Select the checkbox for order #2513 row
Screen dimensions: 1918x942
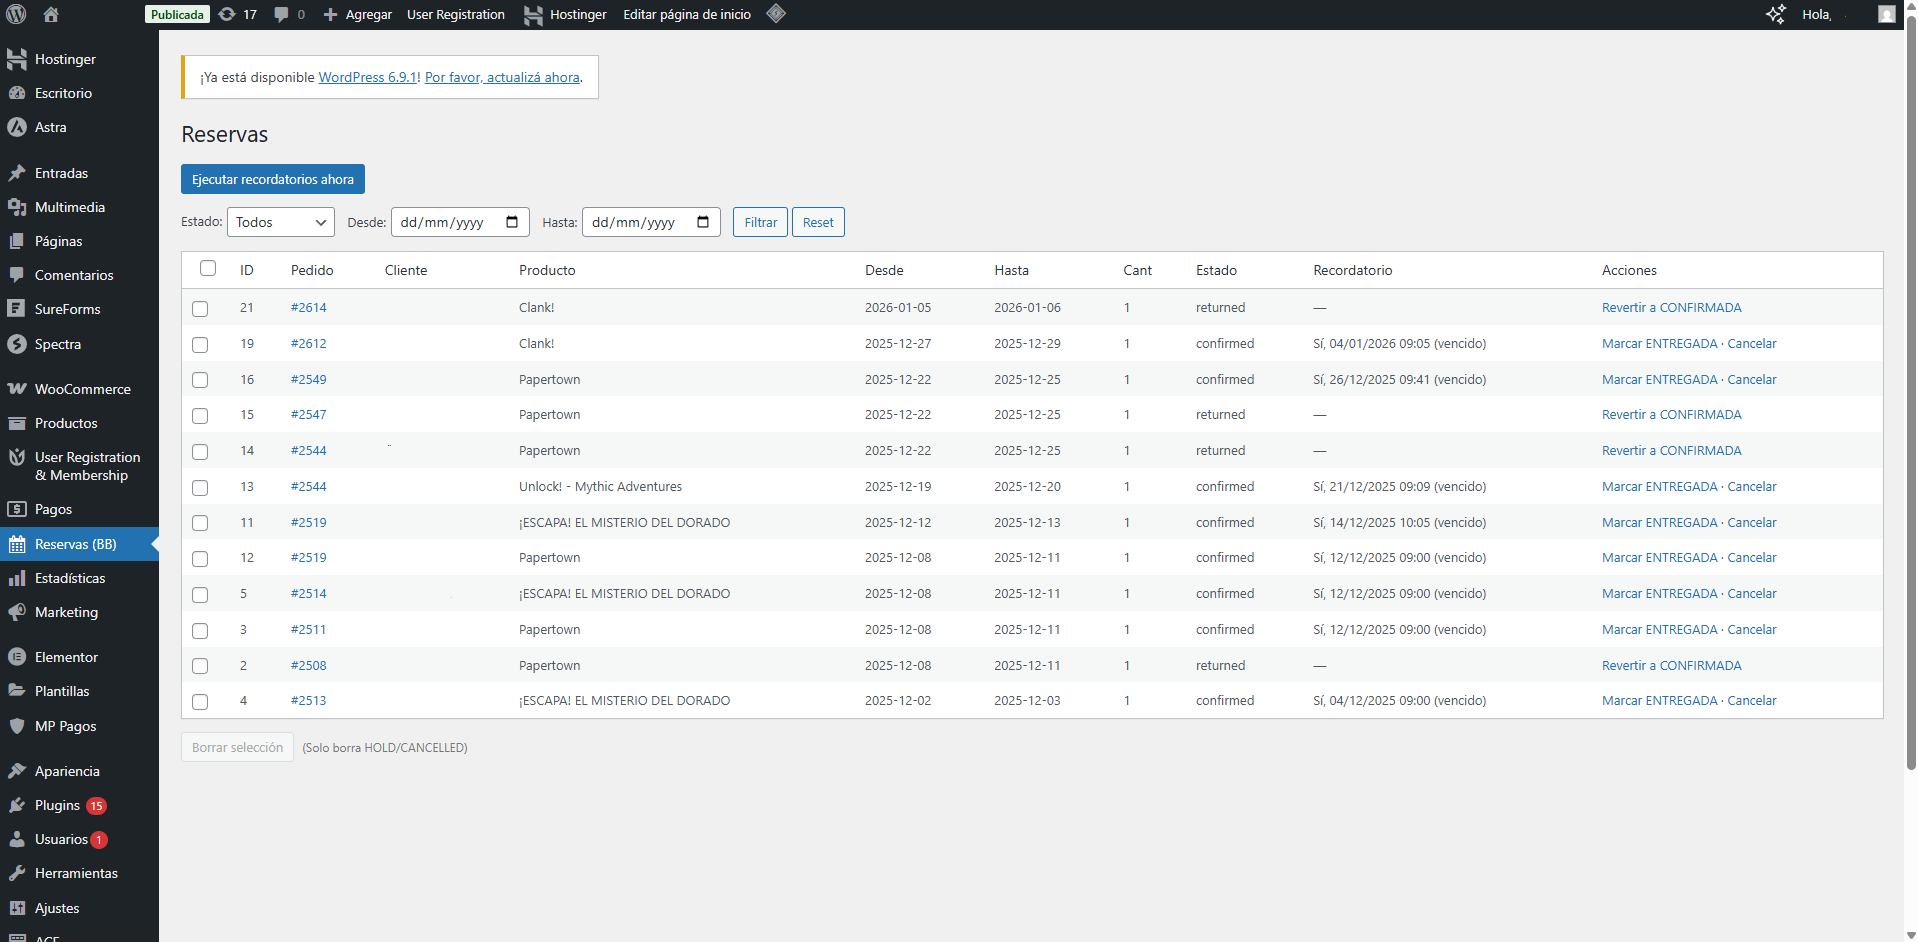point(200,702)
